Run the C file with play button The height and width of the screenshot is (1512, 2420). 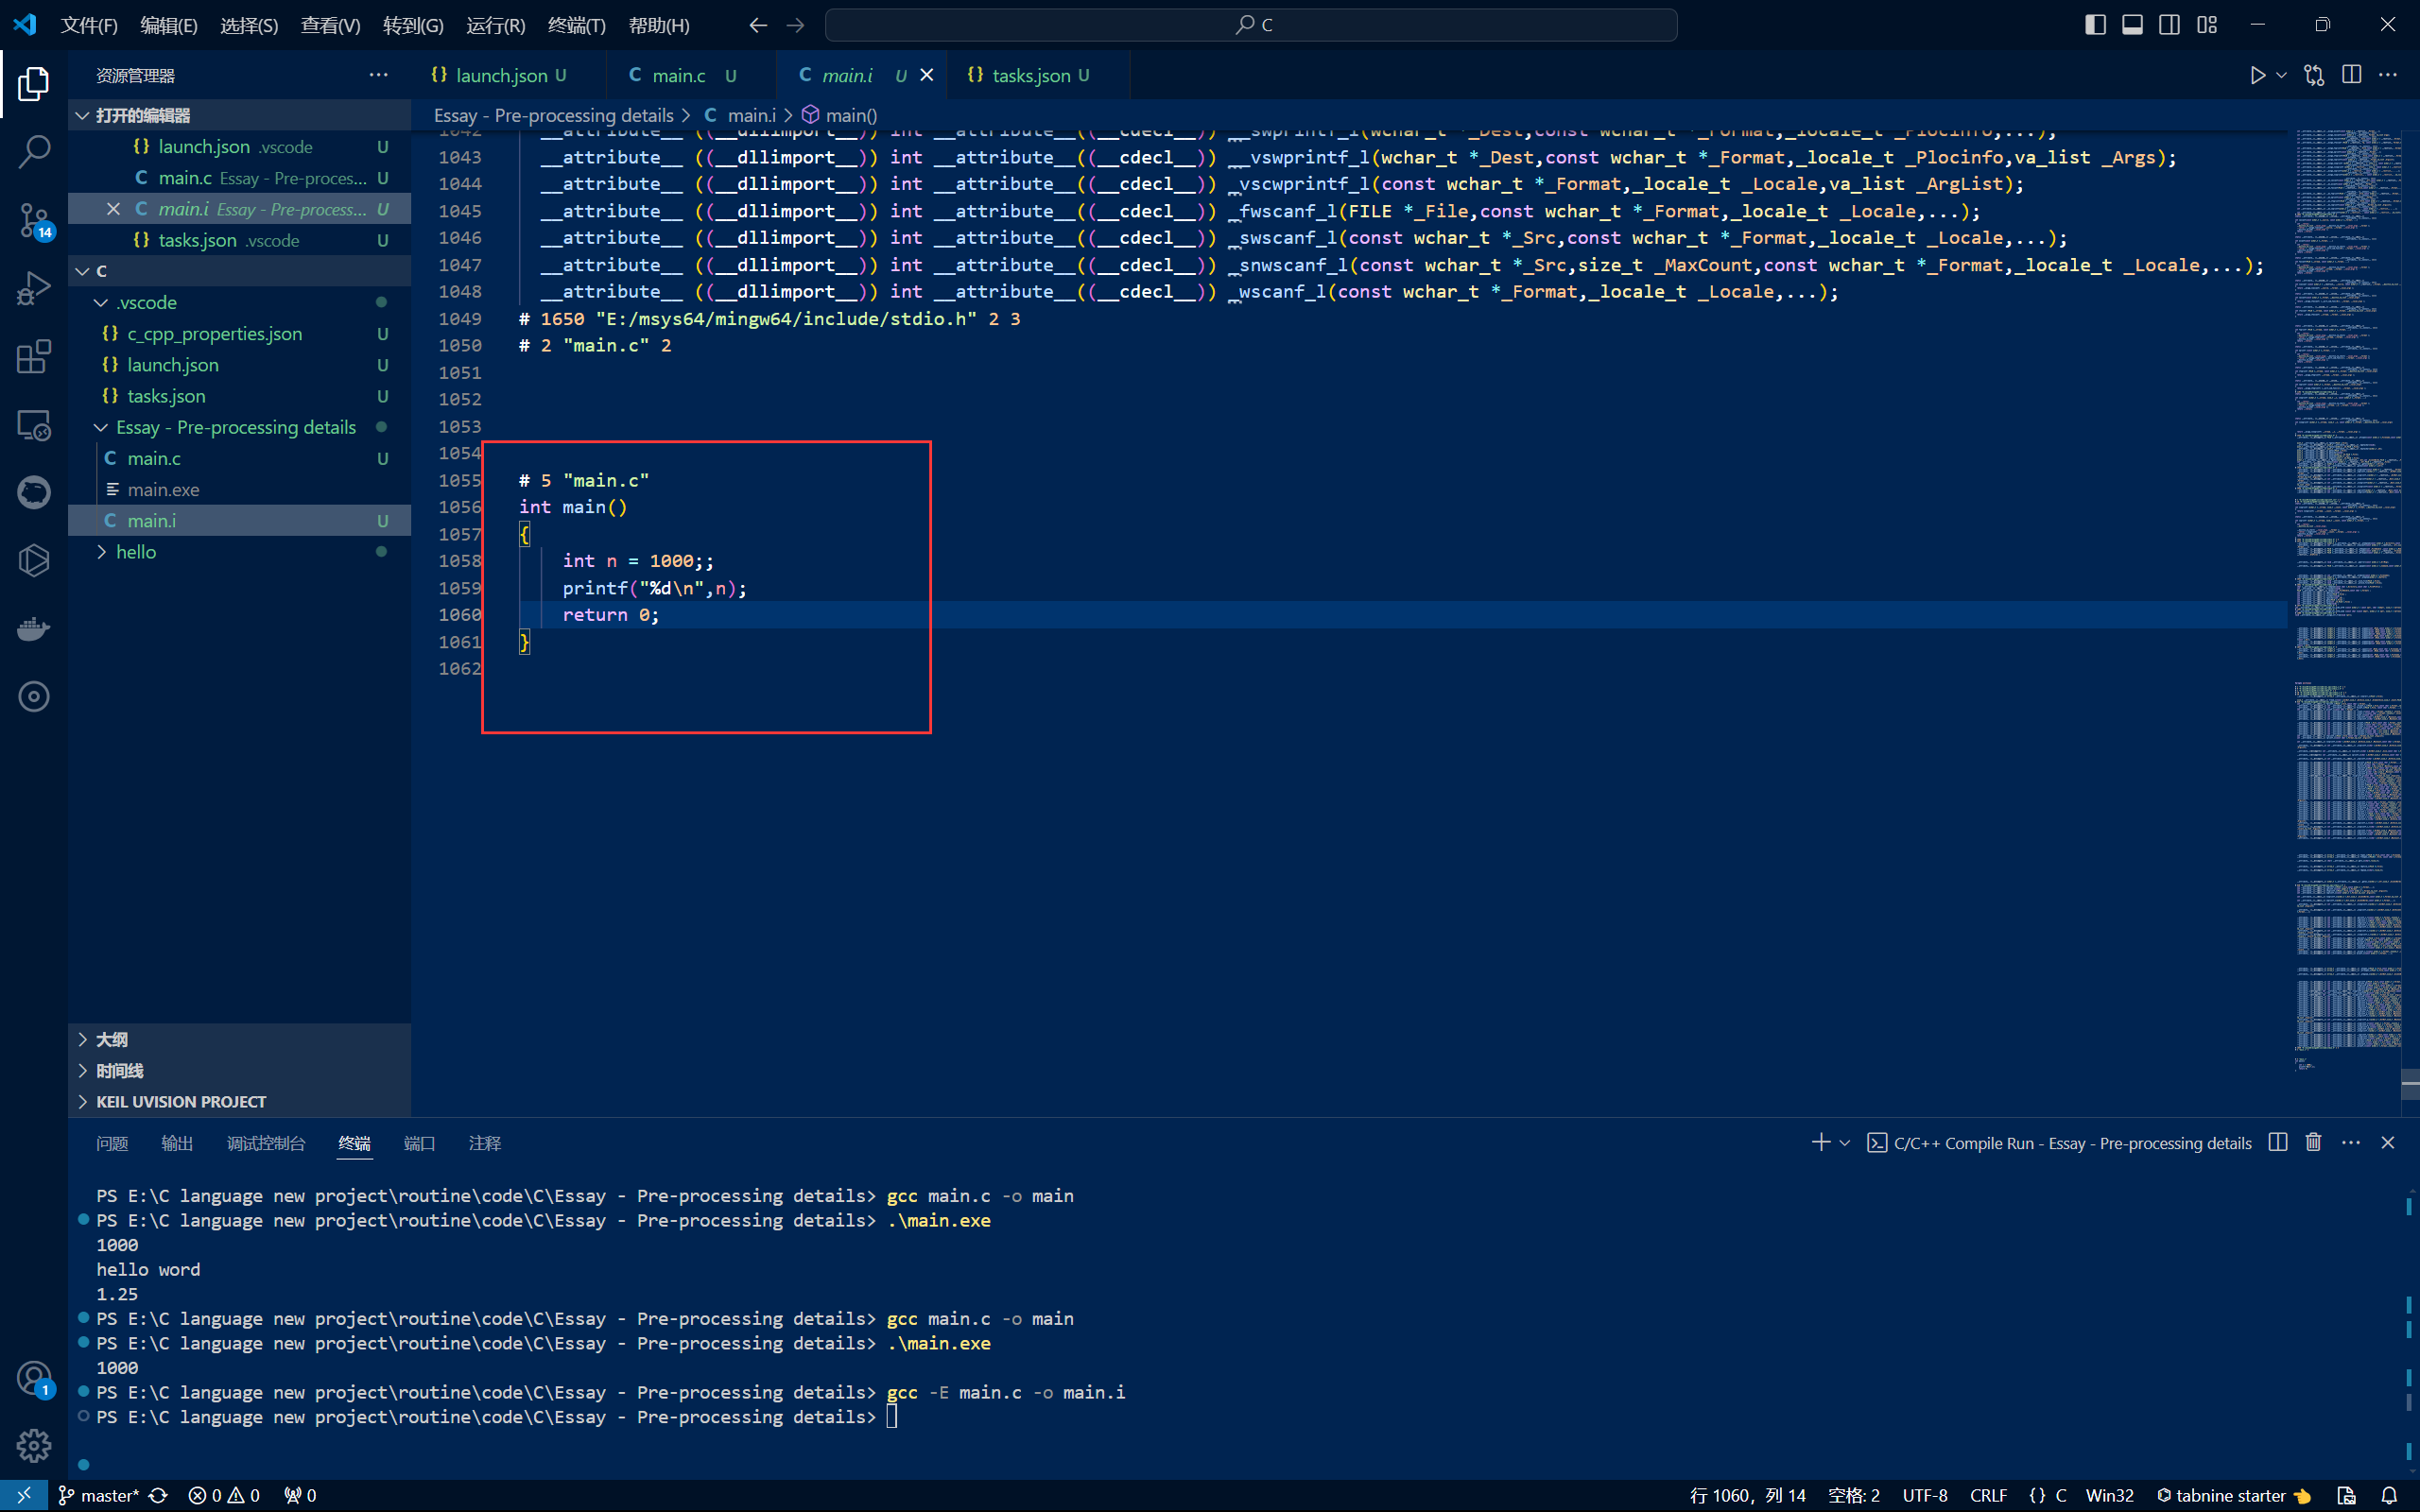tap(2257, 75)
